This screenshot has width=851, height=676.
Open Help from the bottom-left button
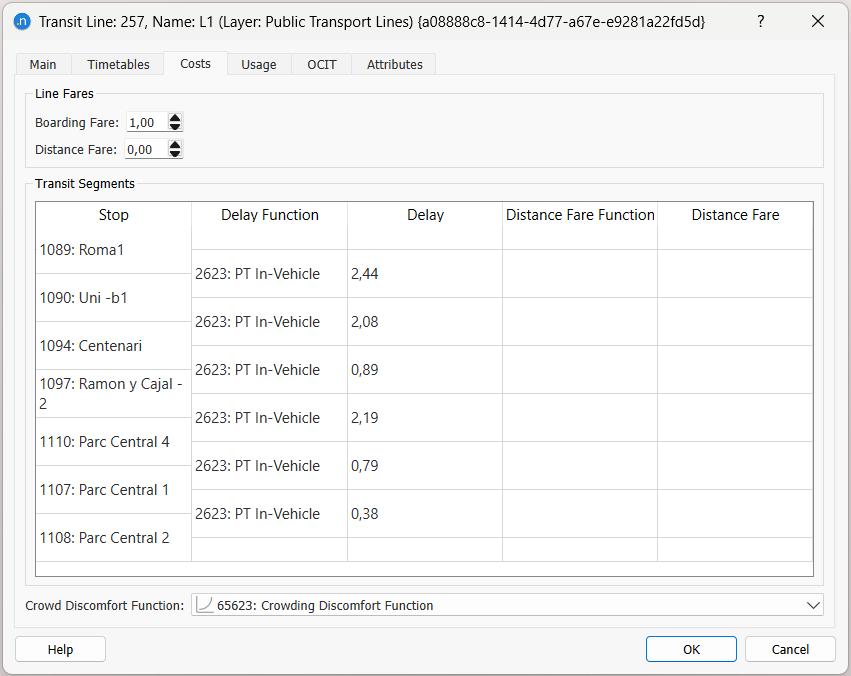pos(59,649)
